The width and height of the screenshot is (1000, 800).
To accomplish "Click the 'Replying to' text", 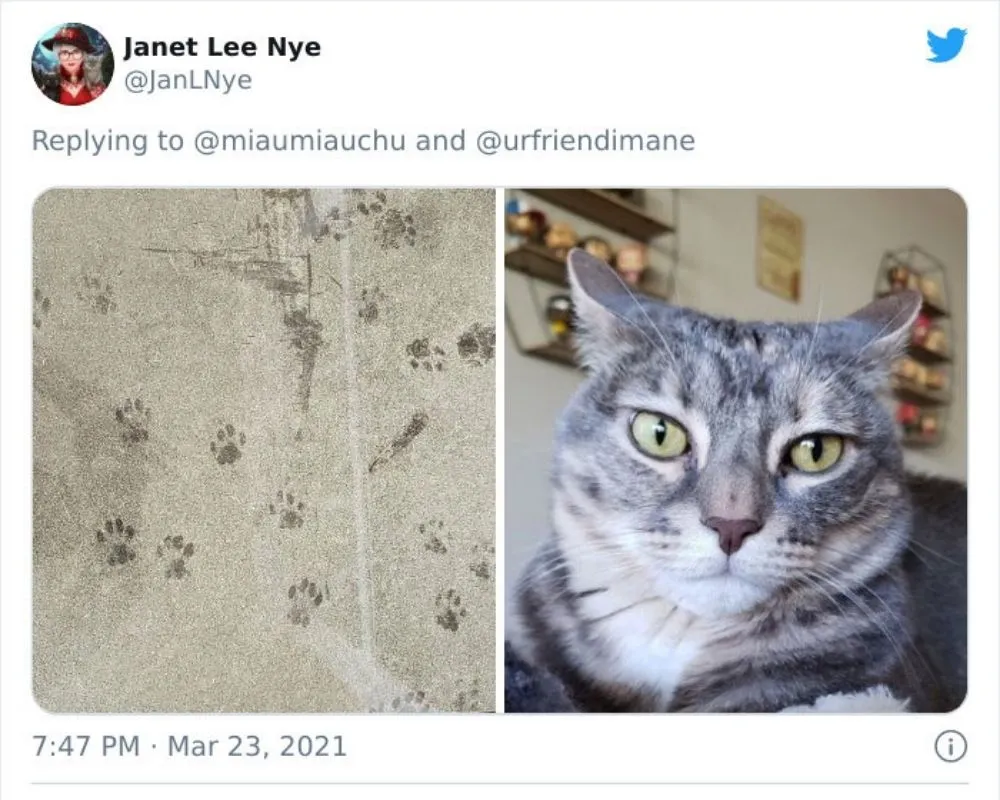I will click(x=108, y=140).
